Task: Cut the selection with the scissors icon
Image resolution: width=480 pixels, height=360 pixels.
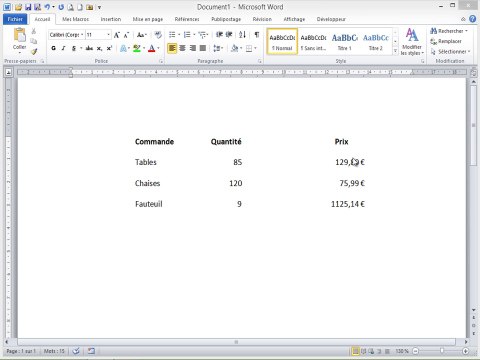Action: pos(34,31)
